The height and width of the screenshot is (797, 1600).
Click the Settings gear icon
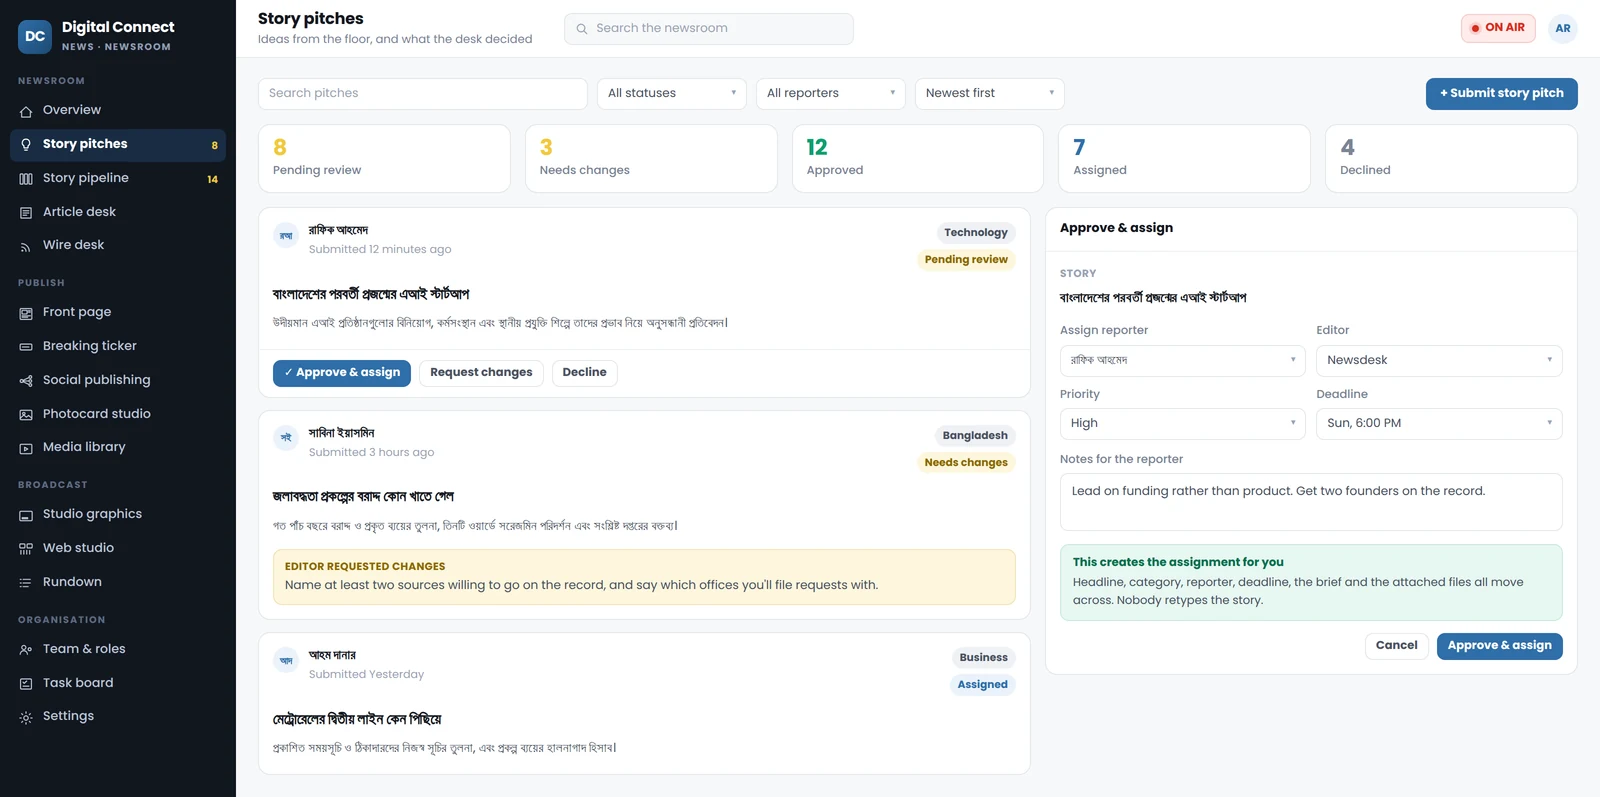pyautogui.click(x=26, y=717)
